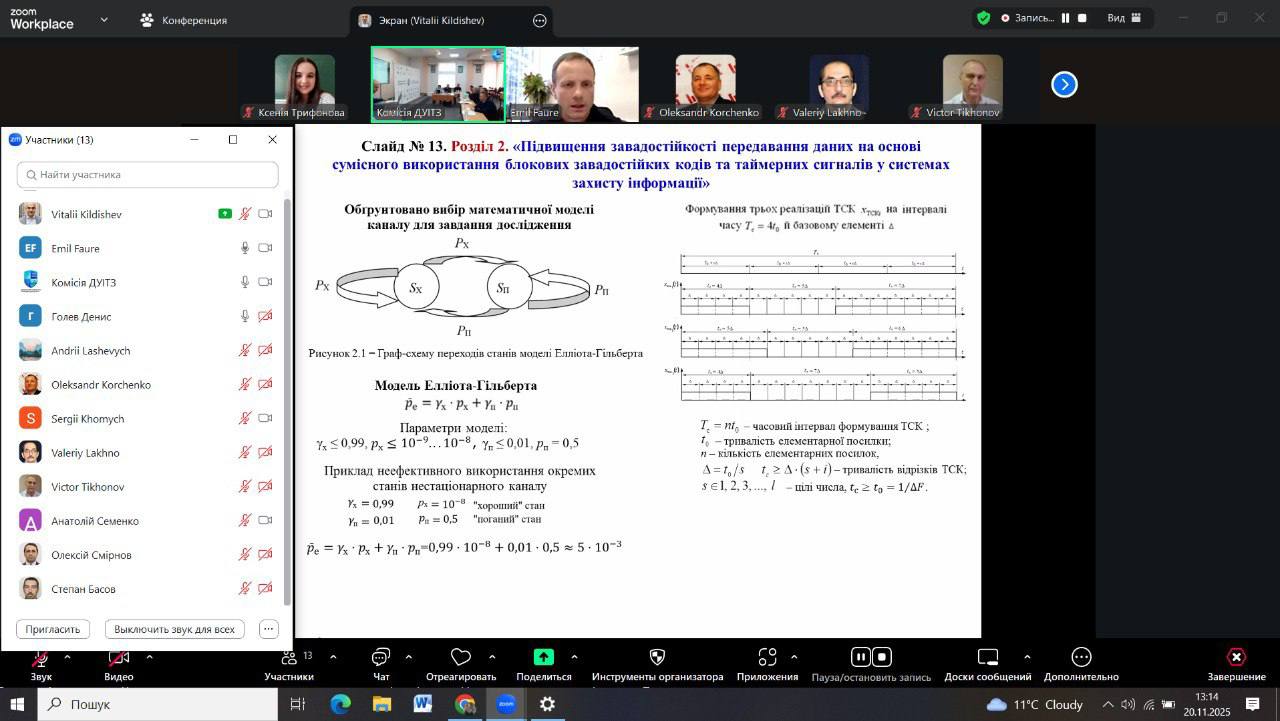The image size is (1280, 721).
Task: Toggle Emil Faure's microphone in participants list
Action: point(245,248)
